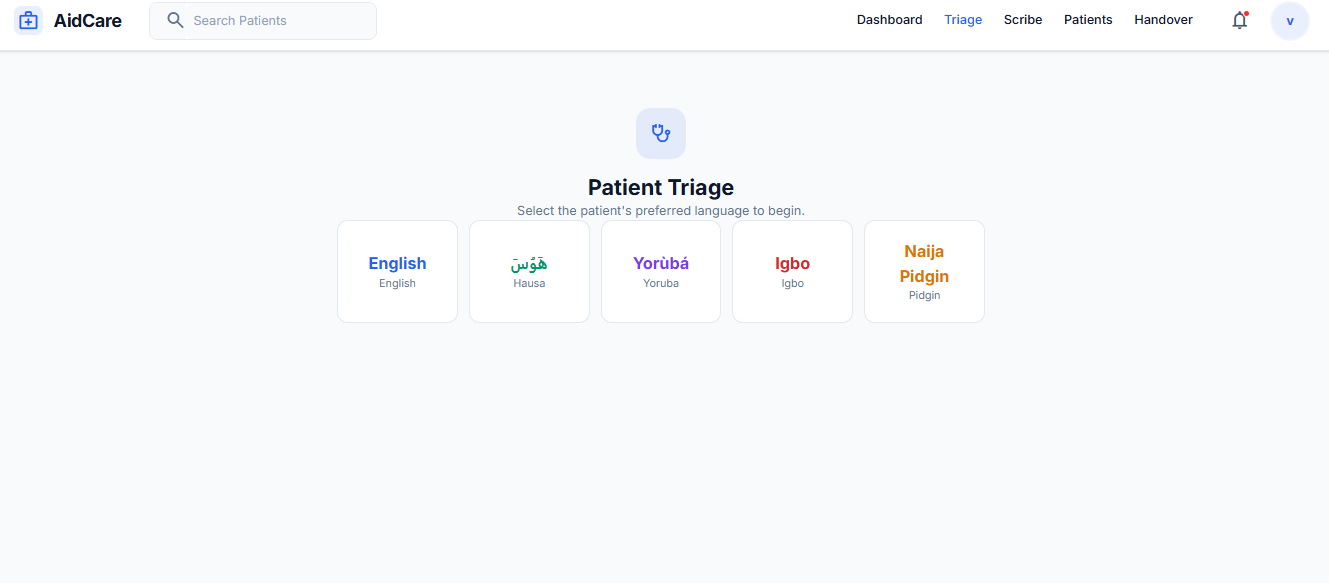Click the "Select the patient's preferred language" subtitle
This screenshot has width=1329, height=583.
click(660, 211)
